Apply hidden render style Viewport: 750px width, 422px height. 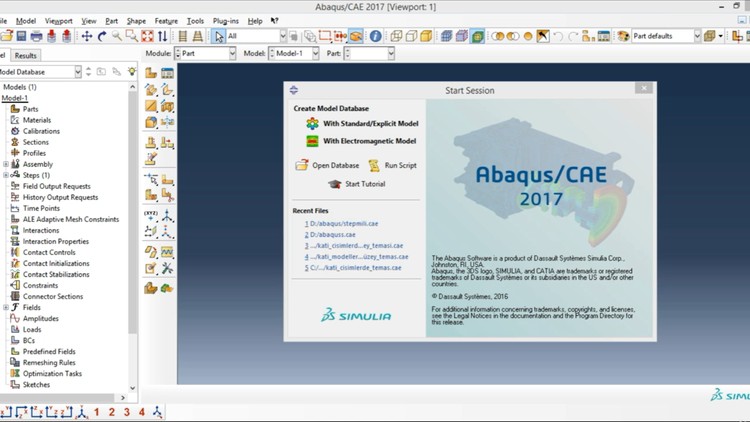(411, 36)
